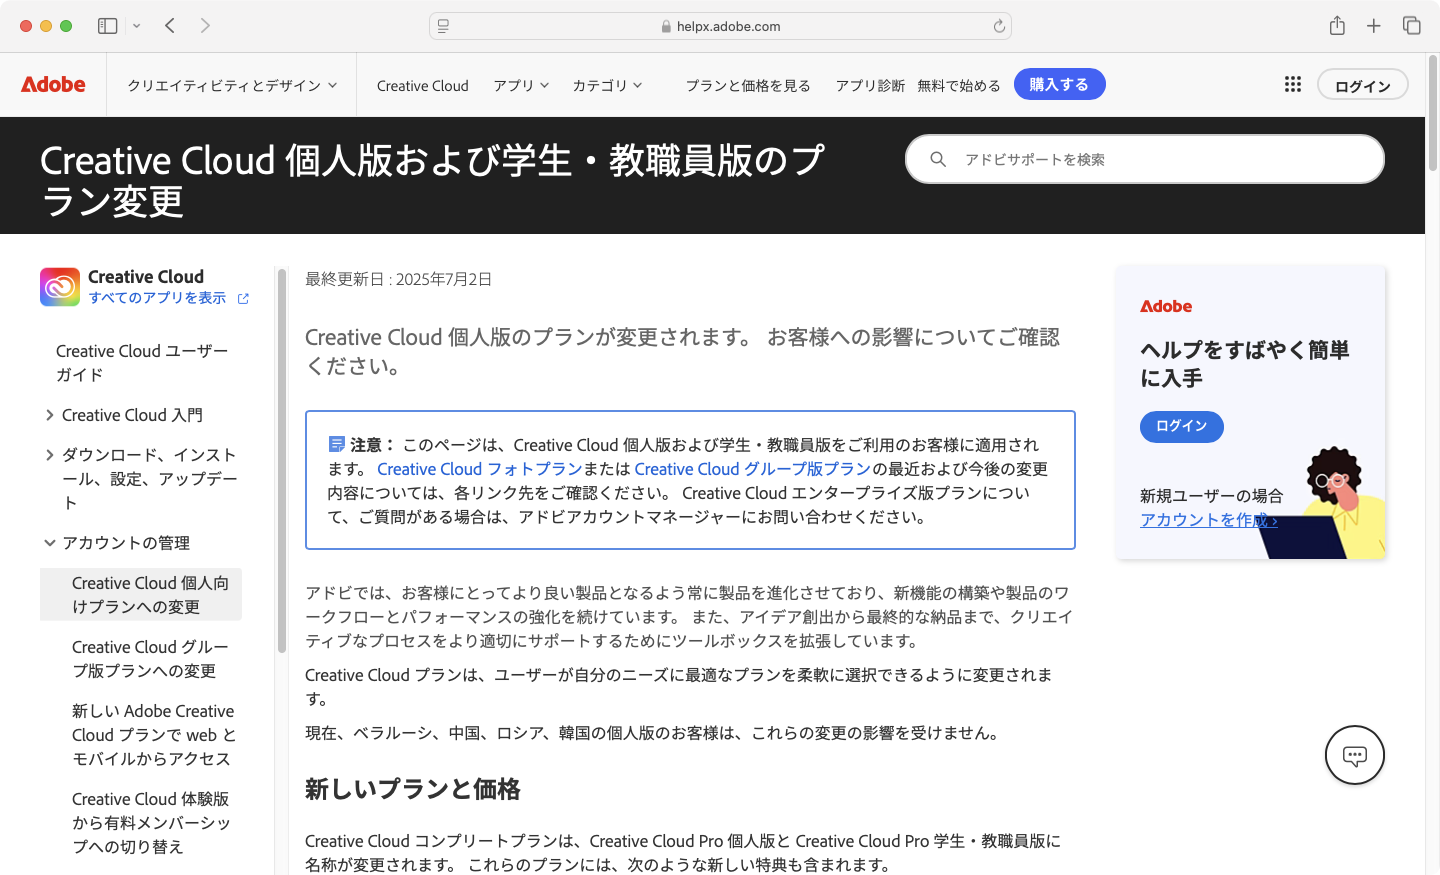This screenshot has width=1440, height=875.
Task: Click the Creative Cloud app logo in the sidebar
Action: (x=60, y=287)
